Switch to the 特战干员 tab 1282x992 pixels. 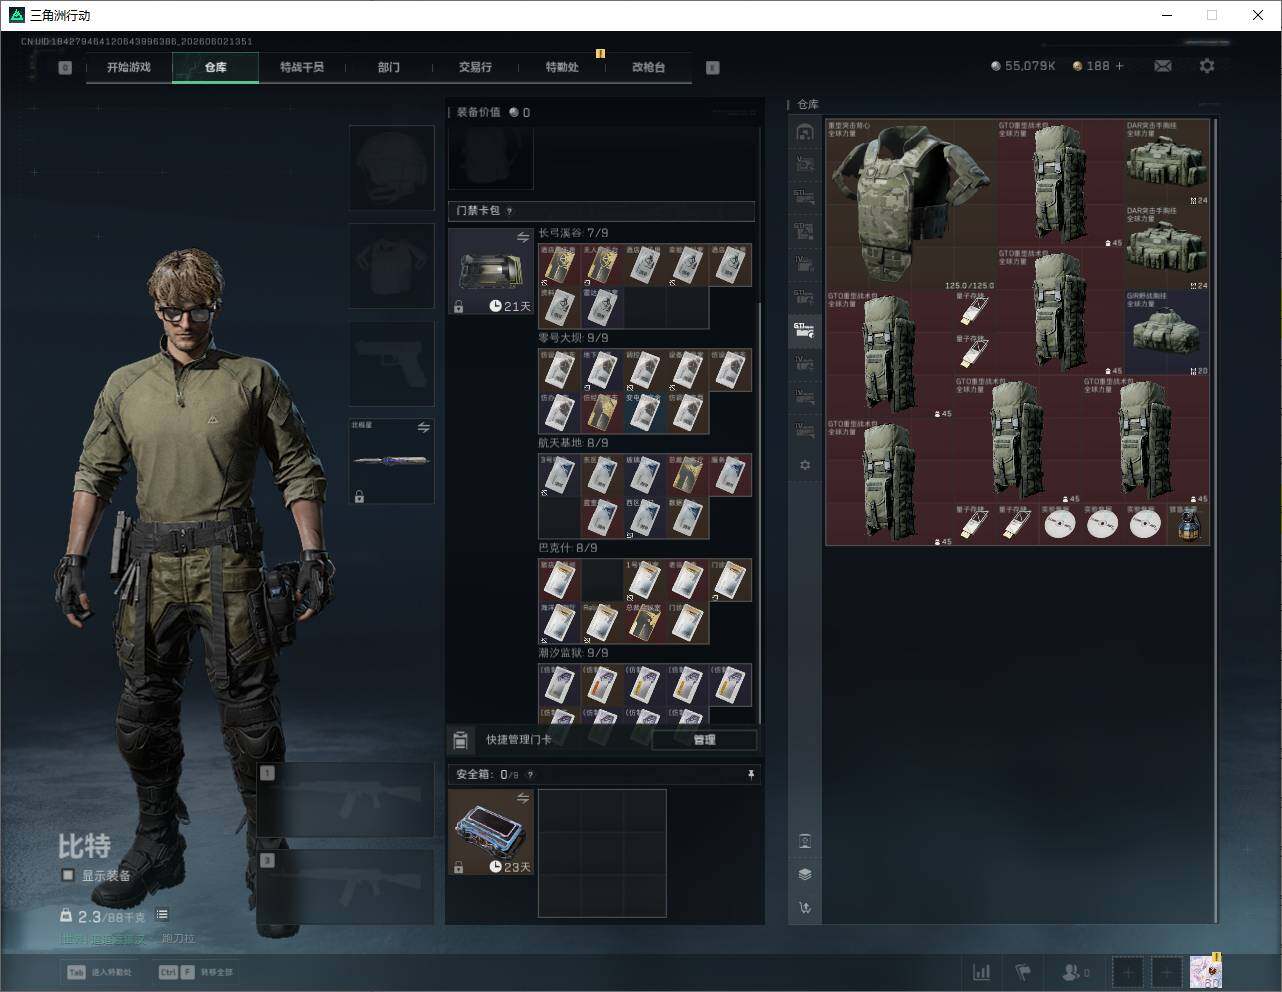coord(302,67)
